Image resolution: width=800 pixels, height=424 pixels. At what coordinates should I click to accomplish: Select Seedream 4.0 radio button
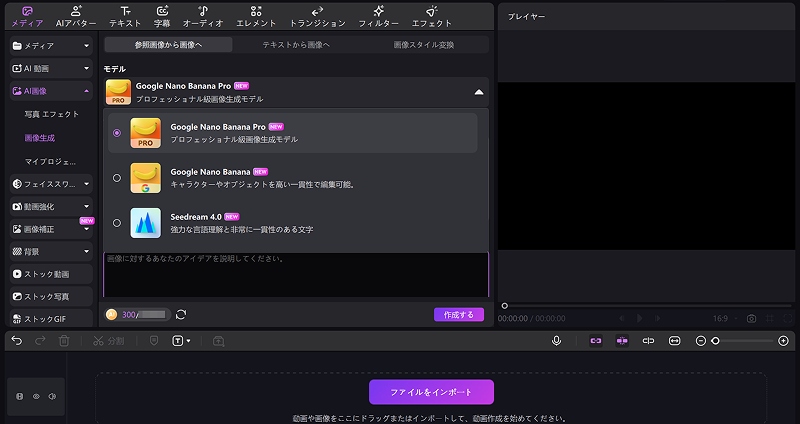(x=117, y=223)
